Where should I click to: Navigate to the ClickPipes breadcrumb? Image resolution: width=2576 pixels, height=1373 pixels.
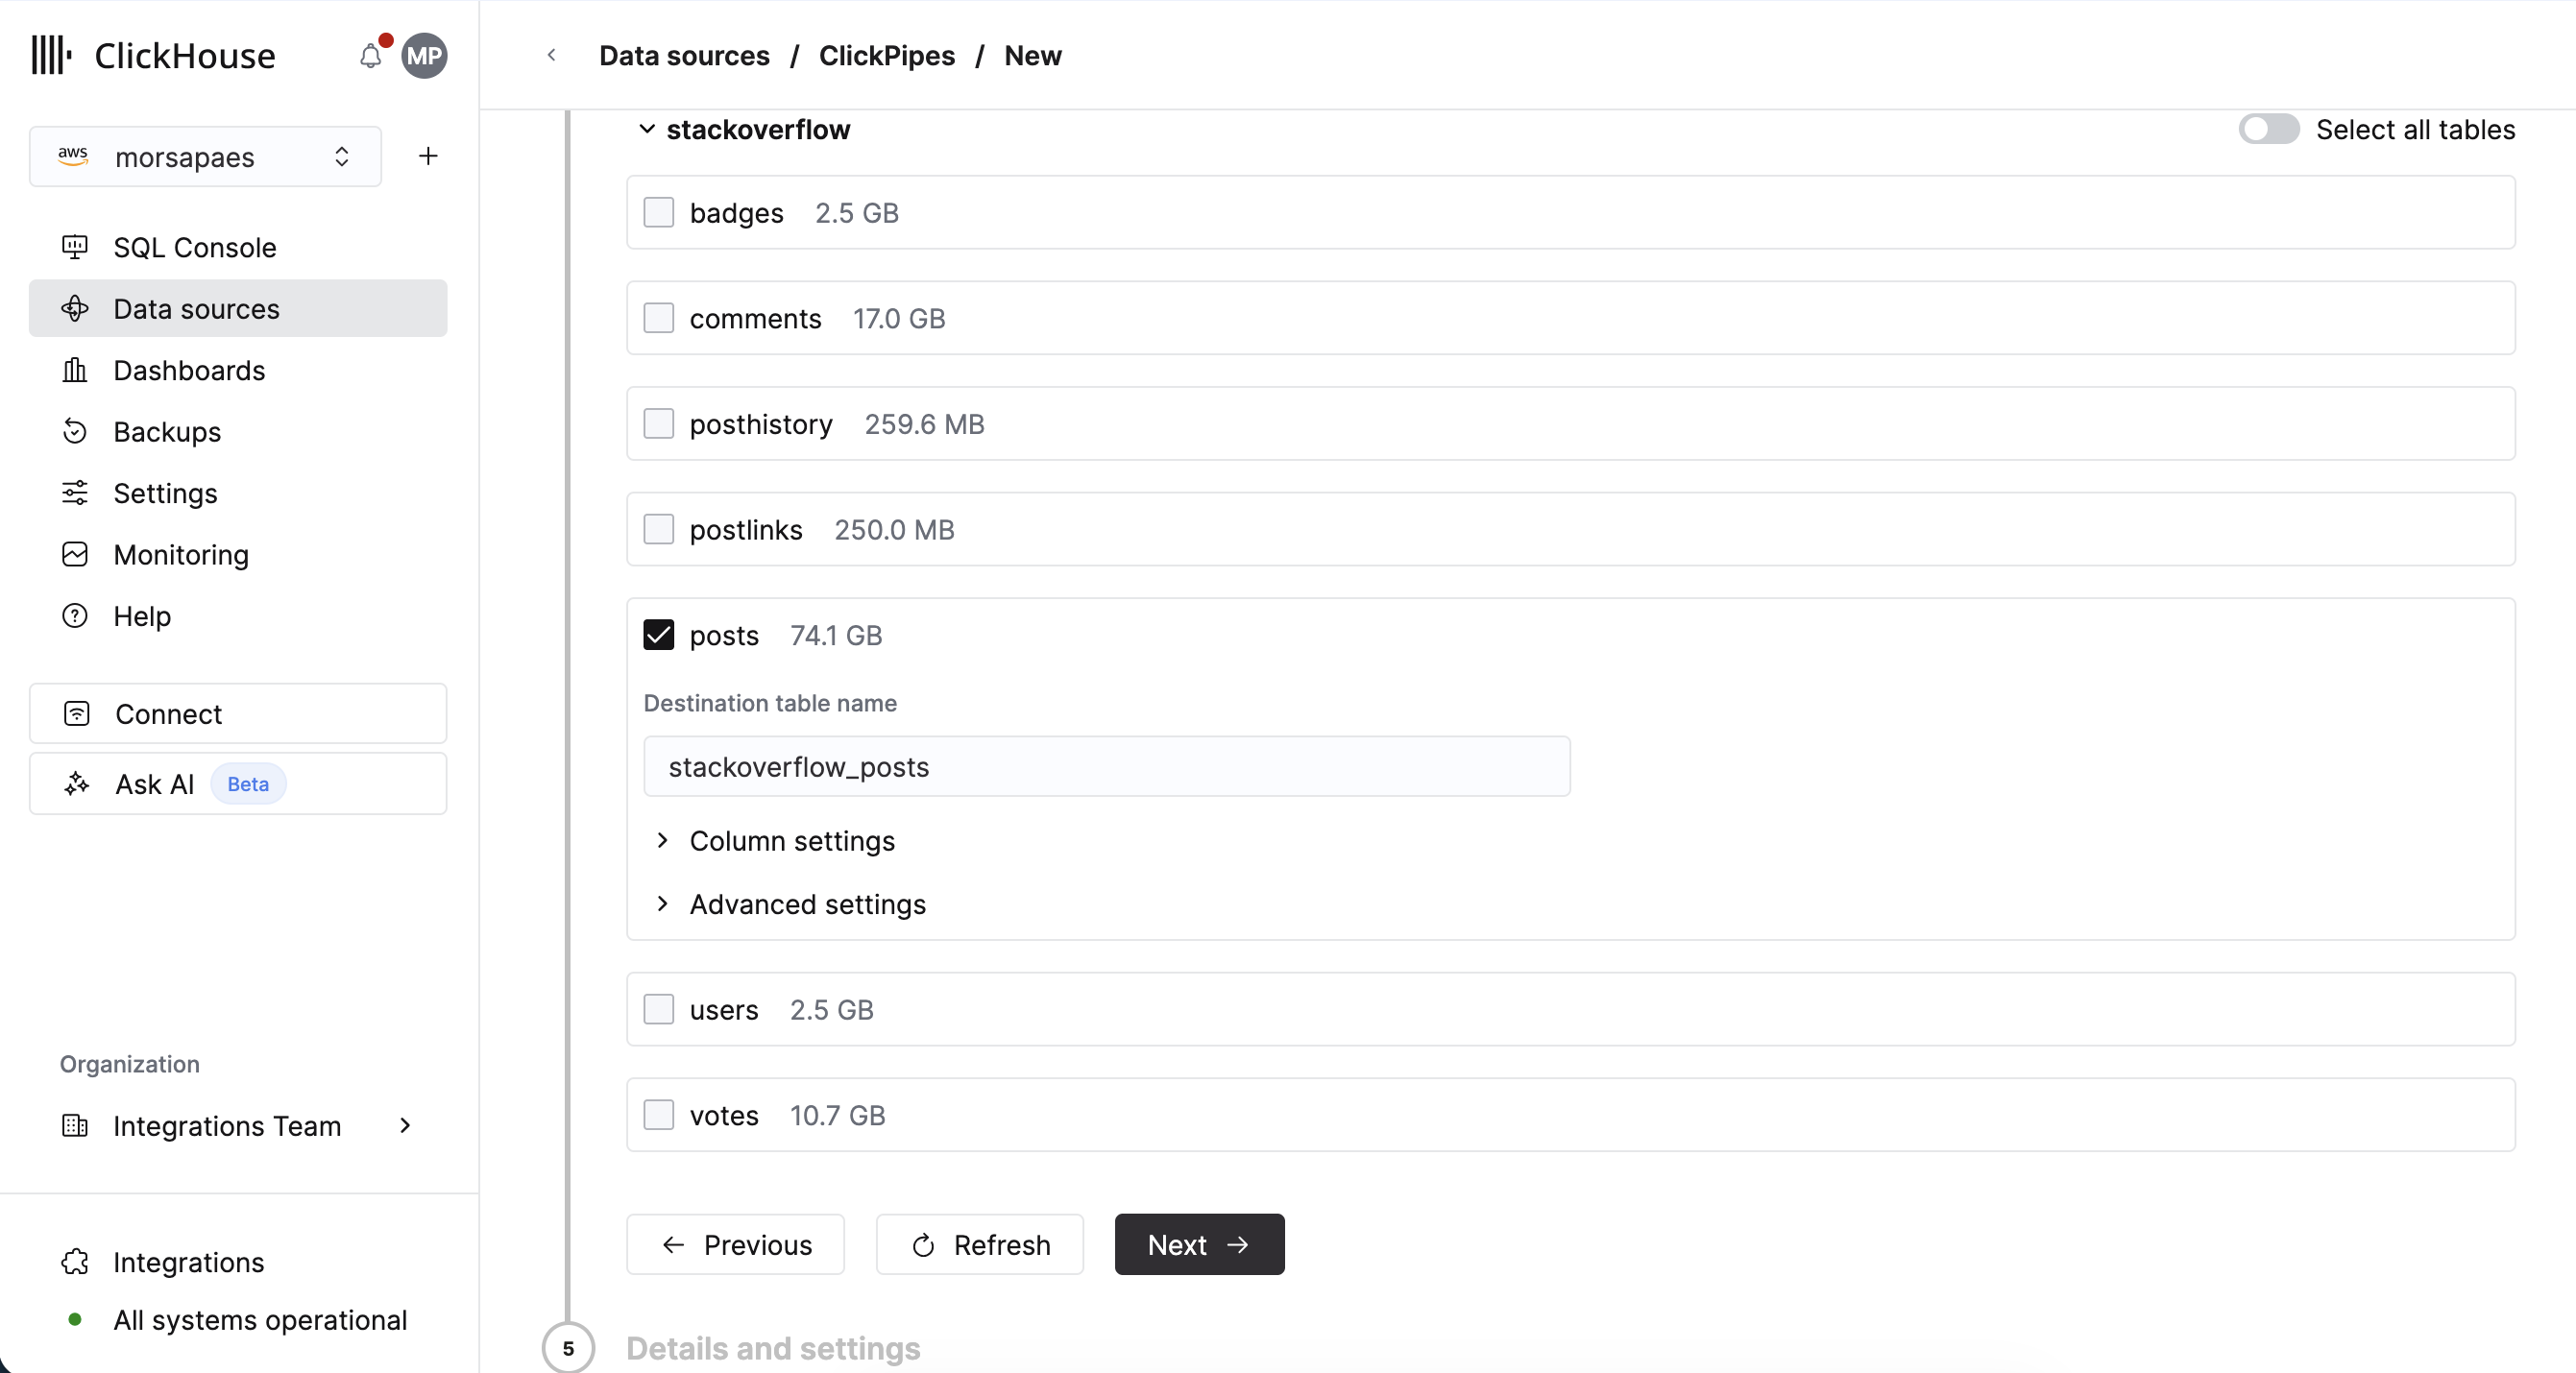(x=886, y=55)
